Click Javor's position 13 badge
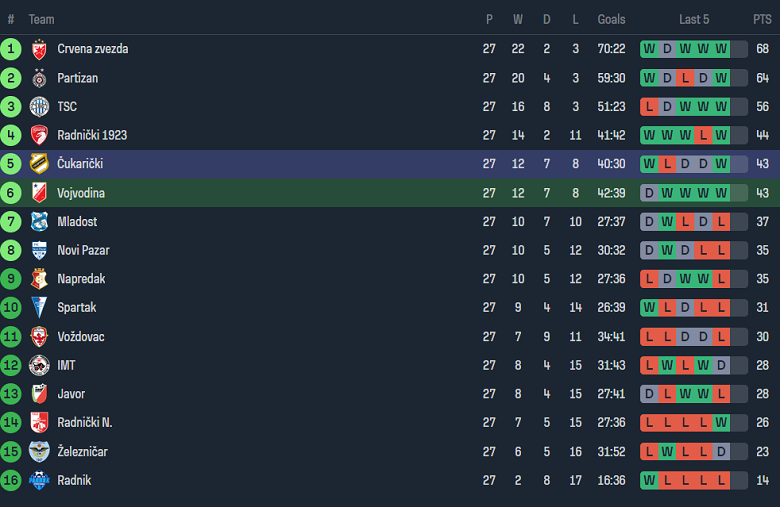The height and width of the screenshot is (507, 780). point(11,394)
